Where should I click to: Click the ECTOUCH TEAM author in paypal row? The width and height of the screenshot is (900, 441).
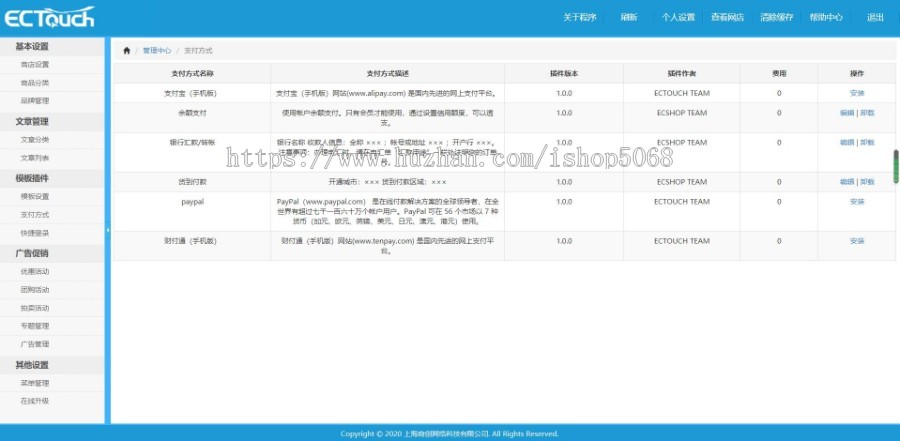tap(681, 202)
